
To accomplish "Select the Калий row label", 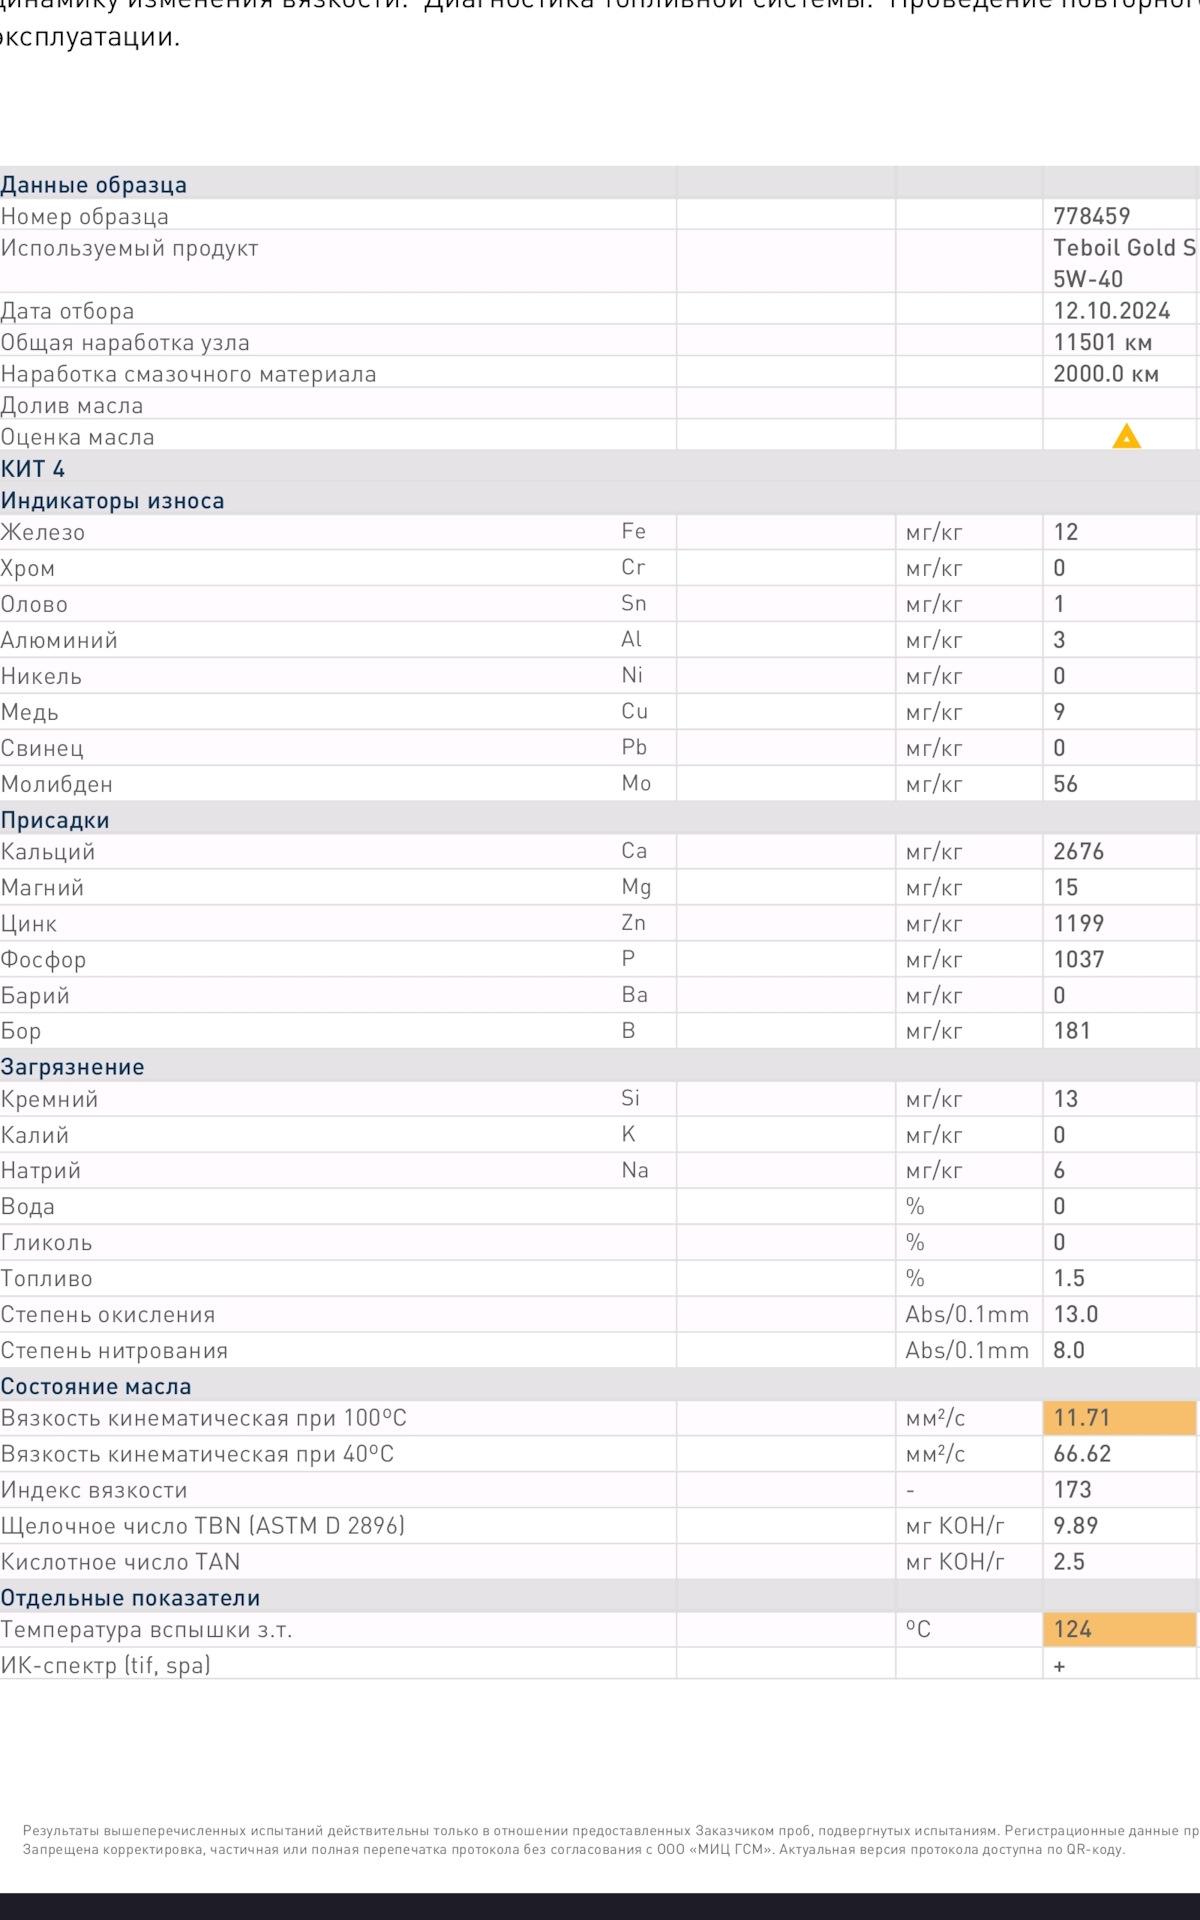I will [x=35, y=1136].
